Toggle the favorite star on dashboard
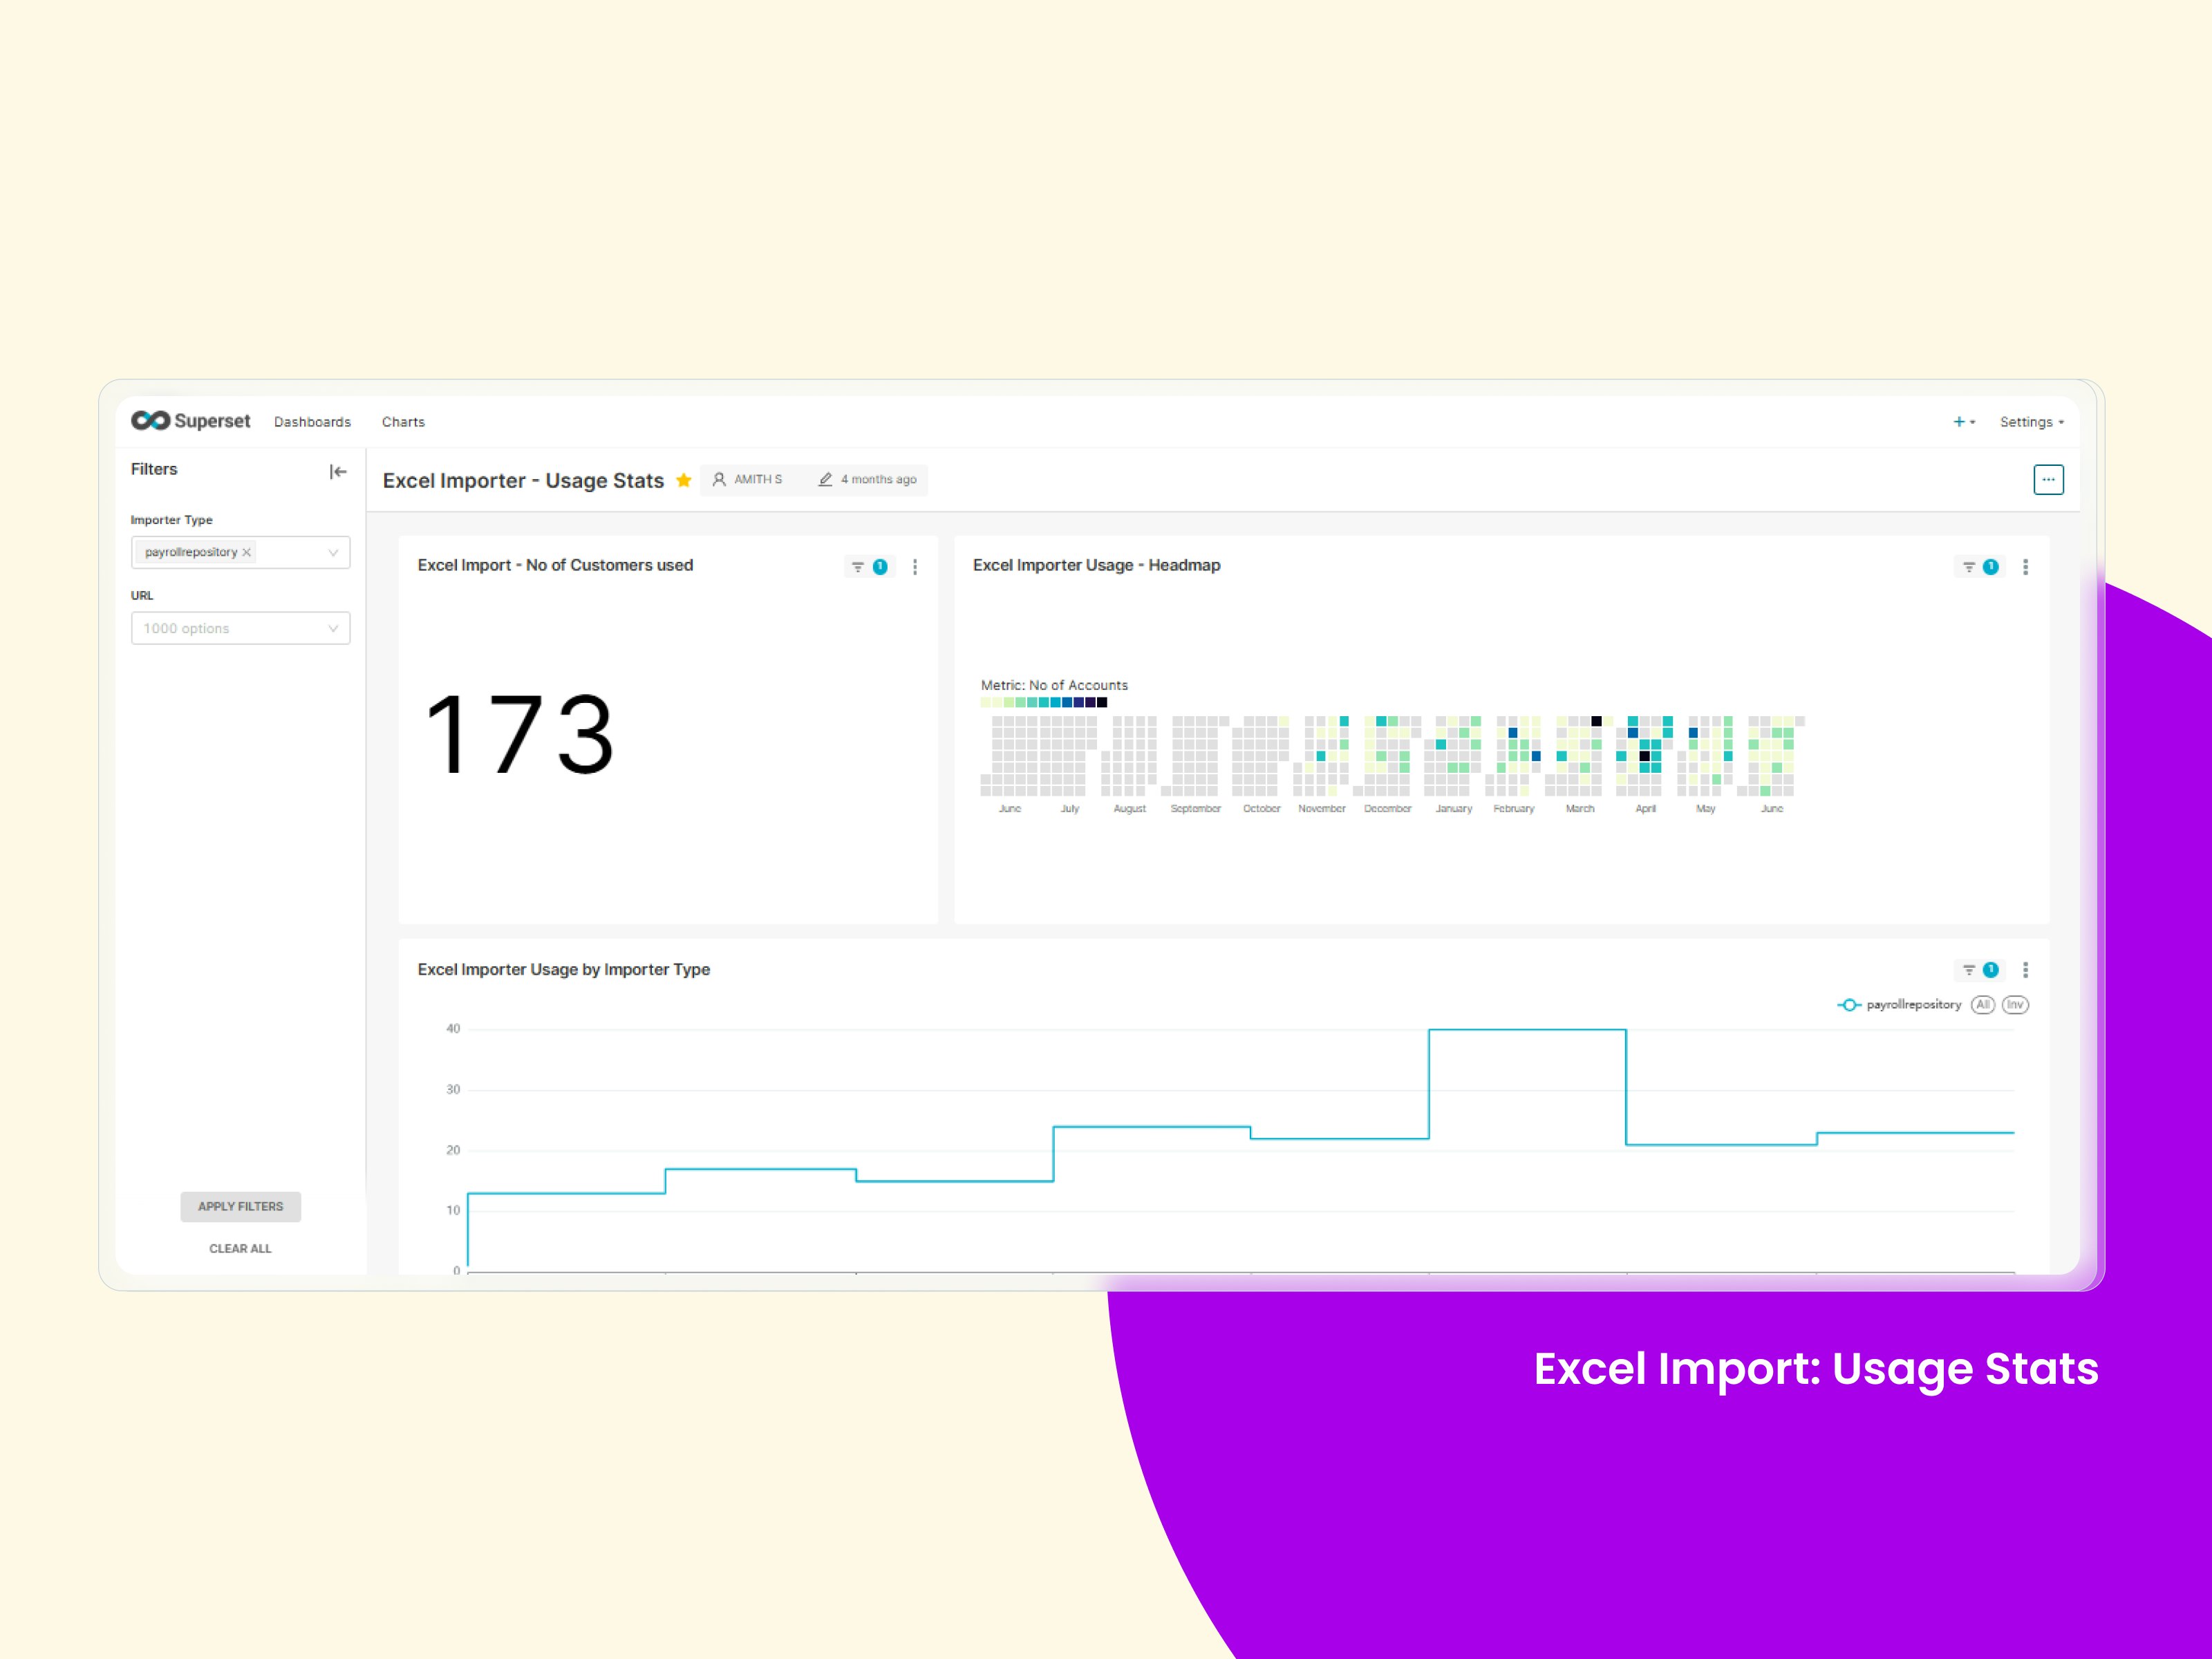The height and width of the screenshot is (1659, 2212). (x=684, y=480)
